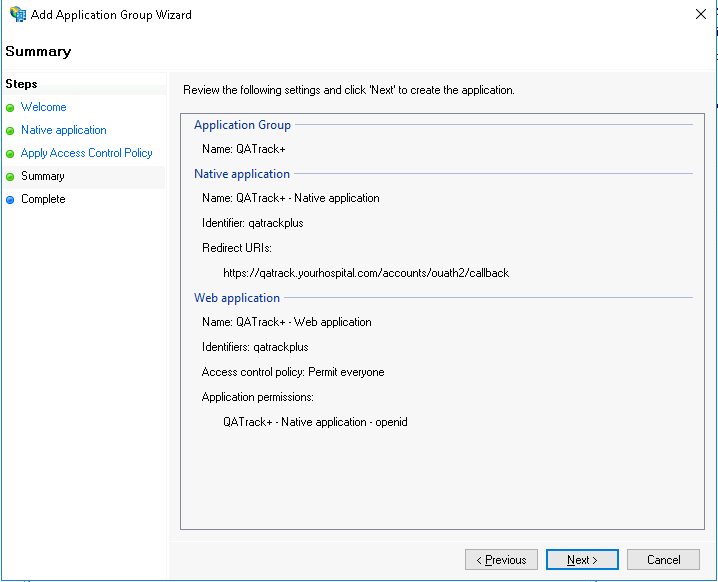Click green bullet beside Summary step
The height and width of the screenshot is (582, 718).
point(10,177)
